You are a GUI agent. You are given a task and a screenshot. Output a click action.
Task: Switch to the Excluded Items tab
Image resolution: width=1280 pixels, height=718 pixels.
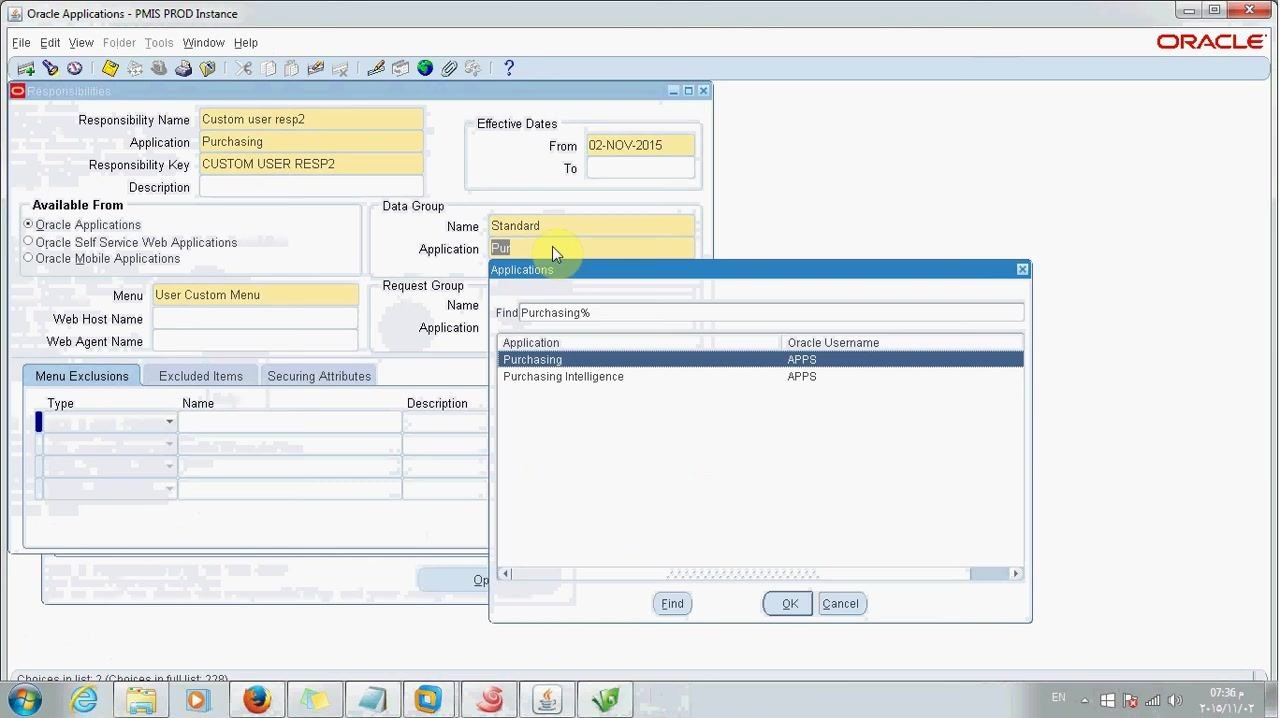201,376
